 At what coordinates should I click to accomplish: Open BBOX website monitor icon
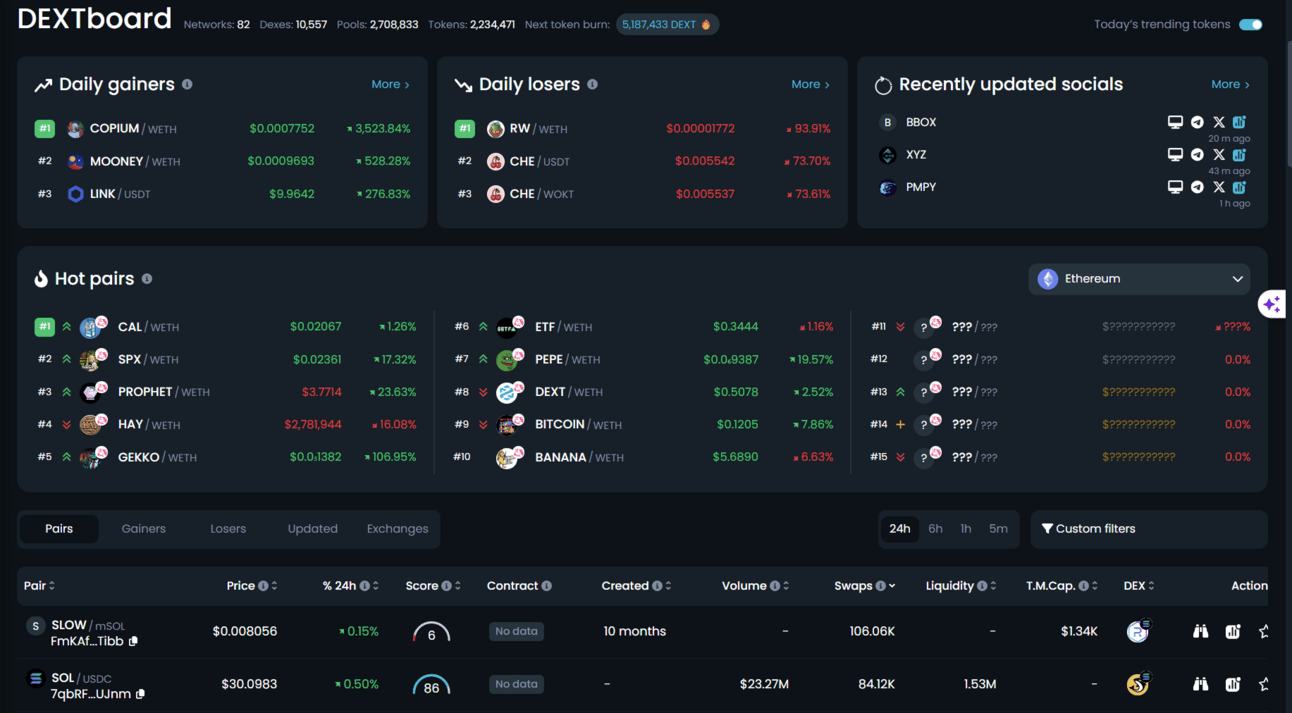(x=1175, y=122)
